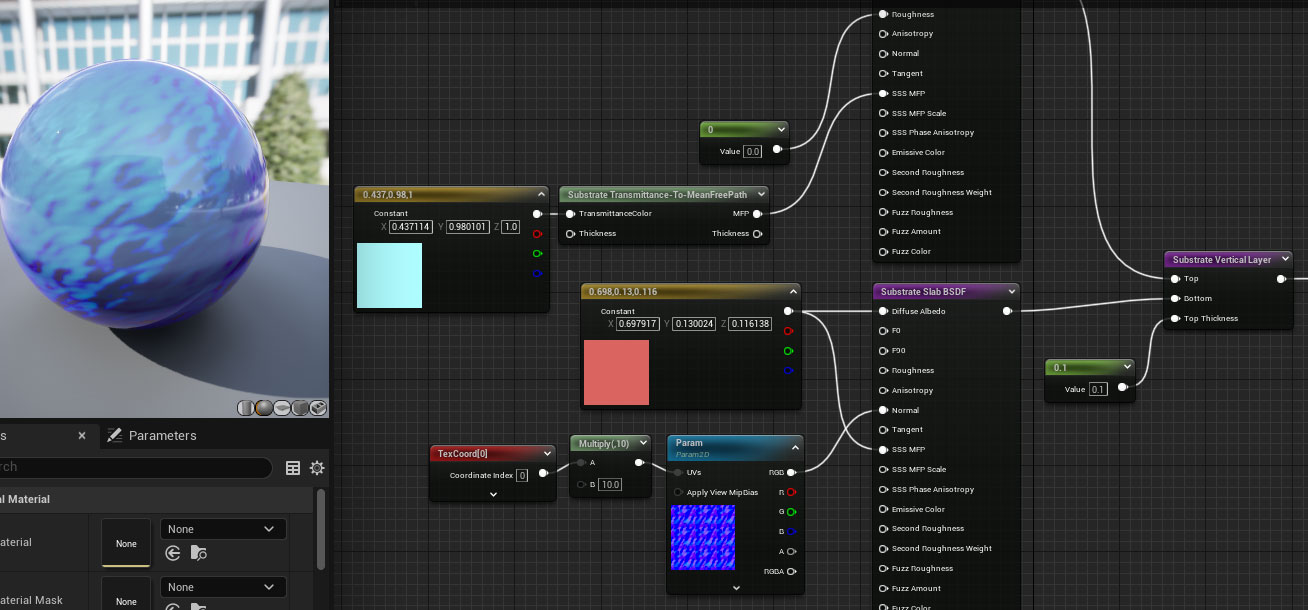Viewport: 1308px width, 610px height.
Task: Click the None thumbnail for Material Mask
Action: 126,598
